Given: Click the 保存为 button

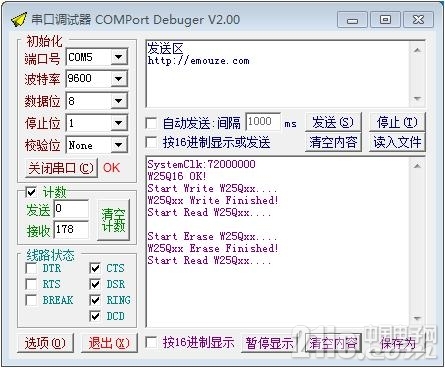Looking at the screenshot, I should (397, 343).
